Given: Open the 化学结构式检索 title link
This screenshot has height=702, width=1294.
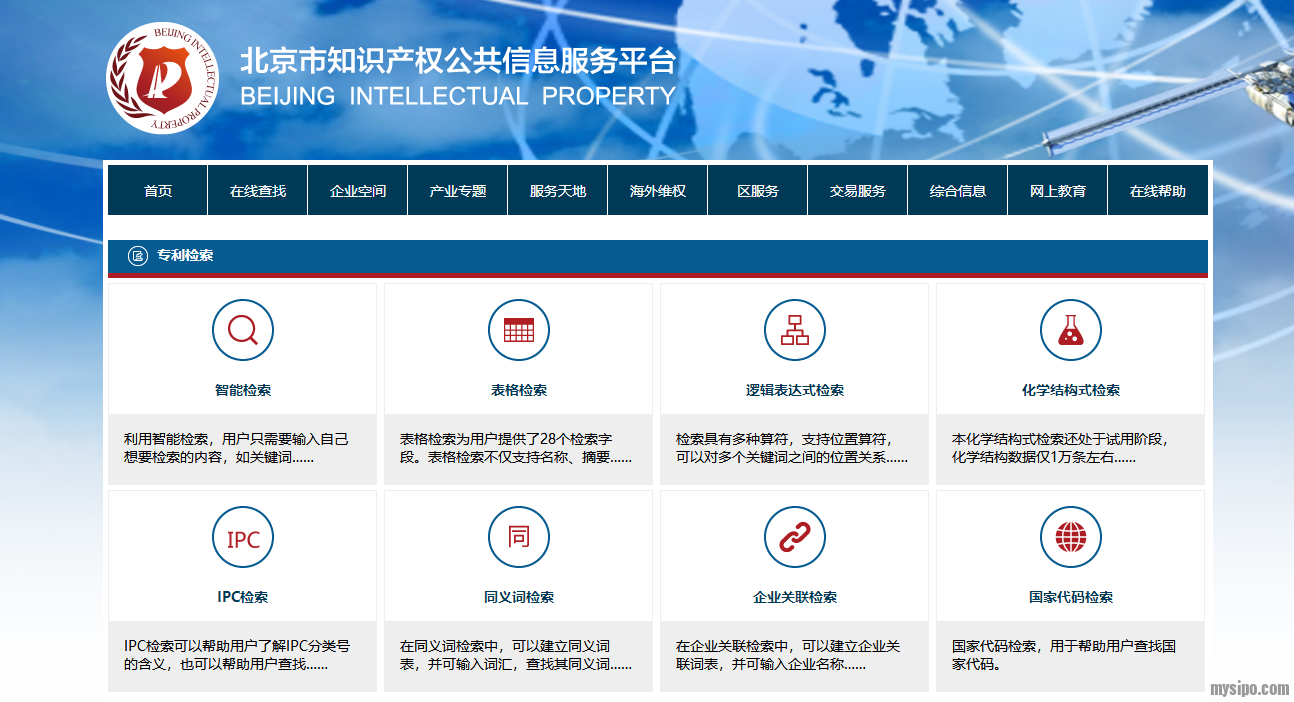Looking at the screenshot, I should point(1071,390).
